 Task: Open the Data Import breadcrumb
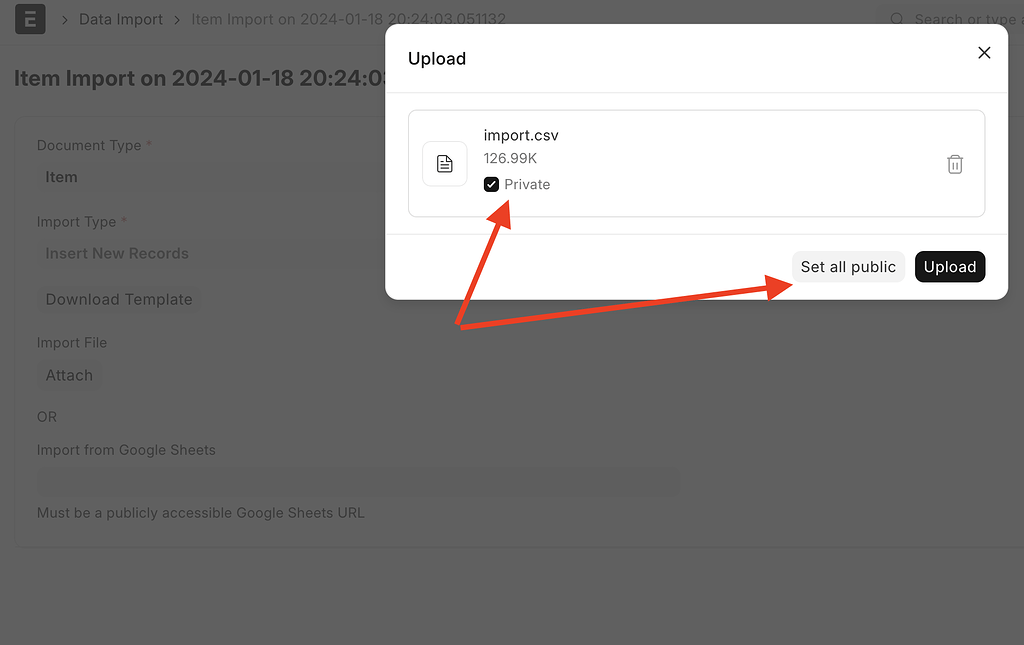click(x=120, y=19)
